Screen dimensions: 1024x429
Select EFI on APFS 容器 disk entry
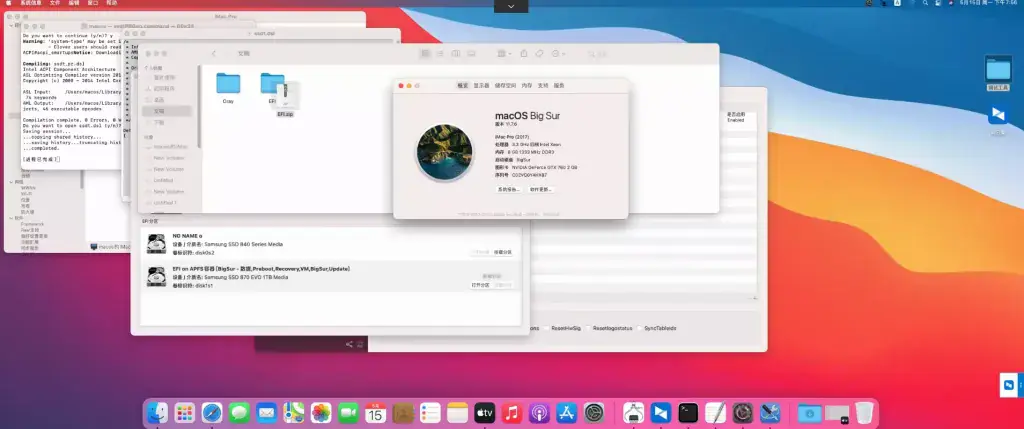pos(330,277)
